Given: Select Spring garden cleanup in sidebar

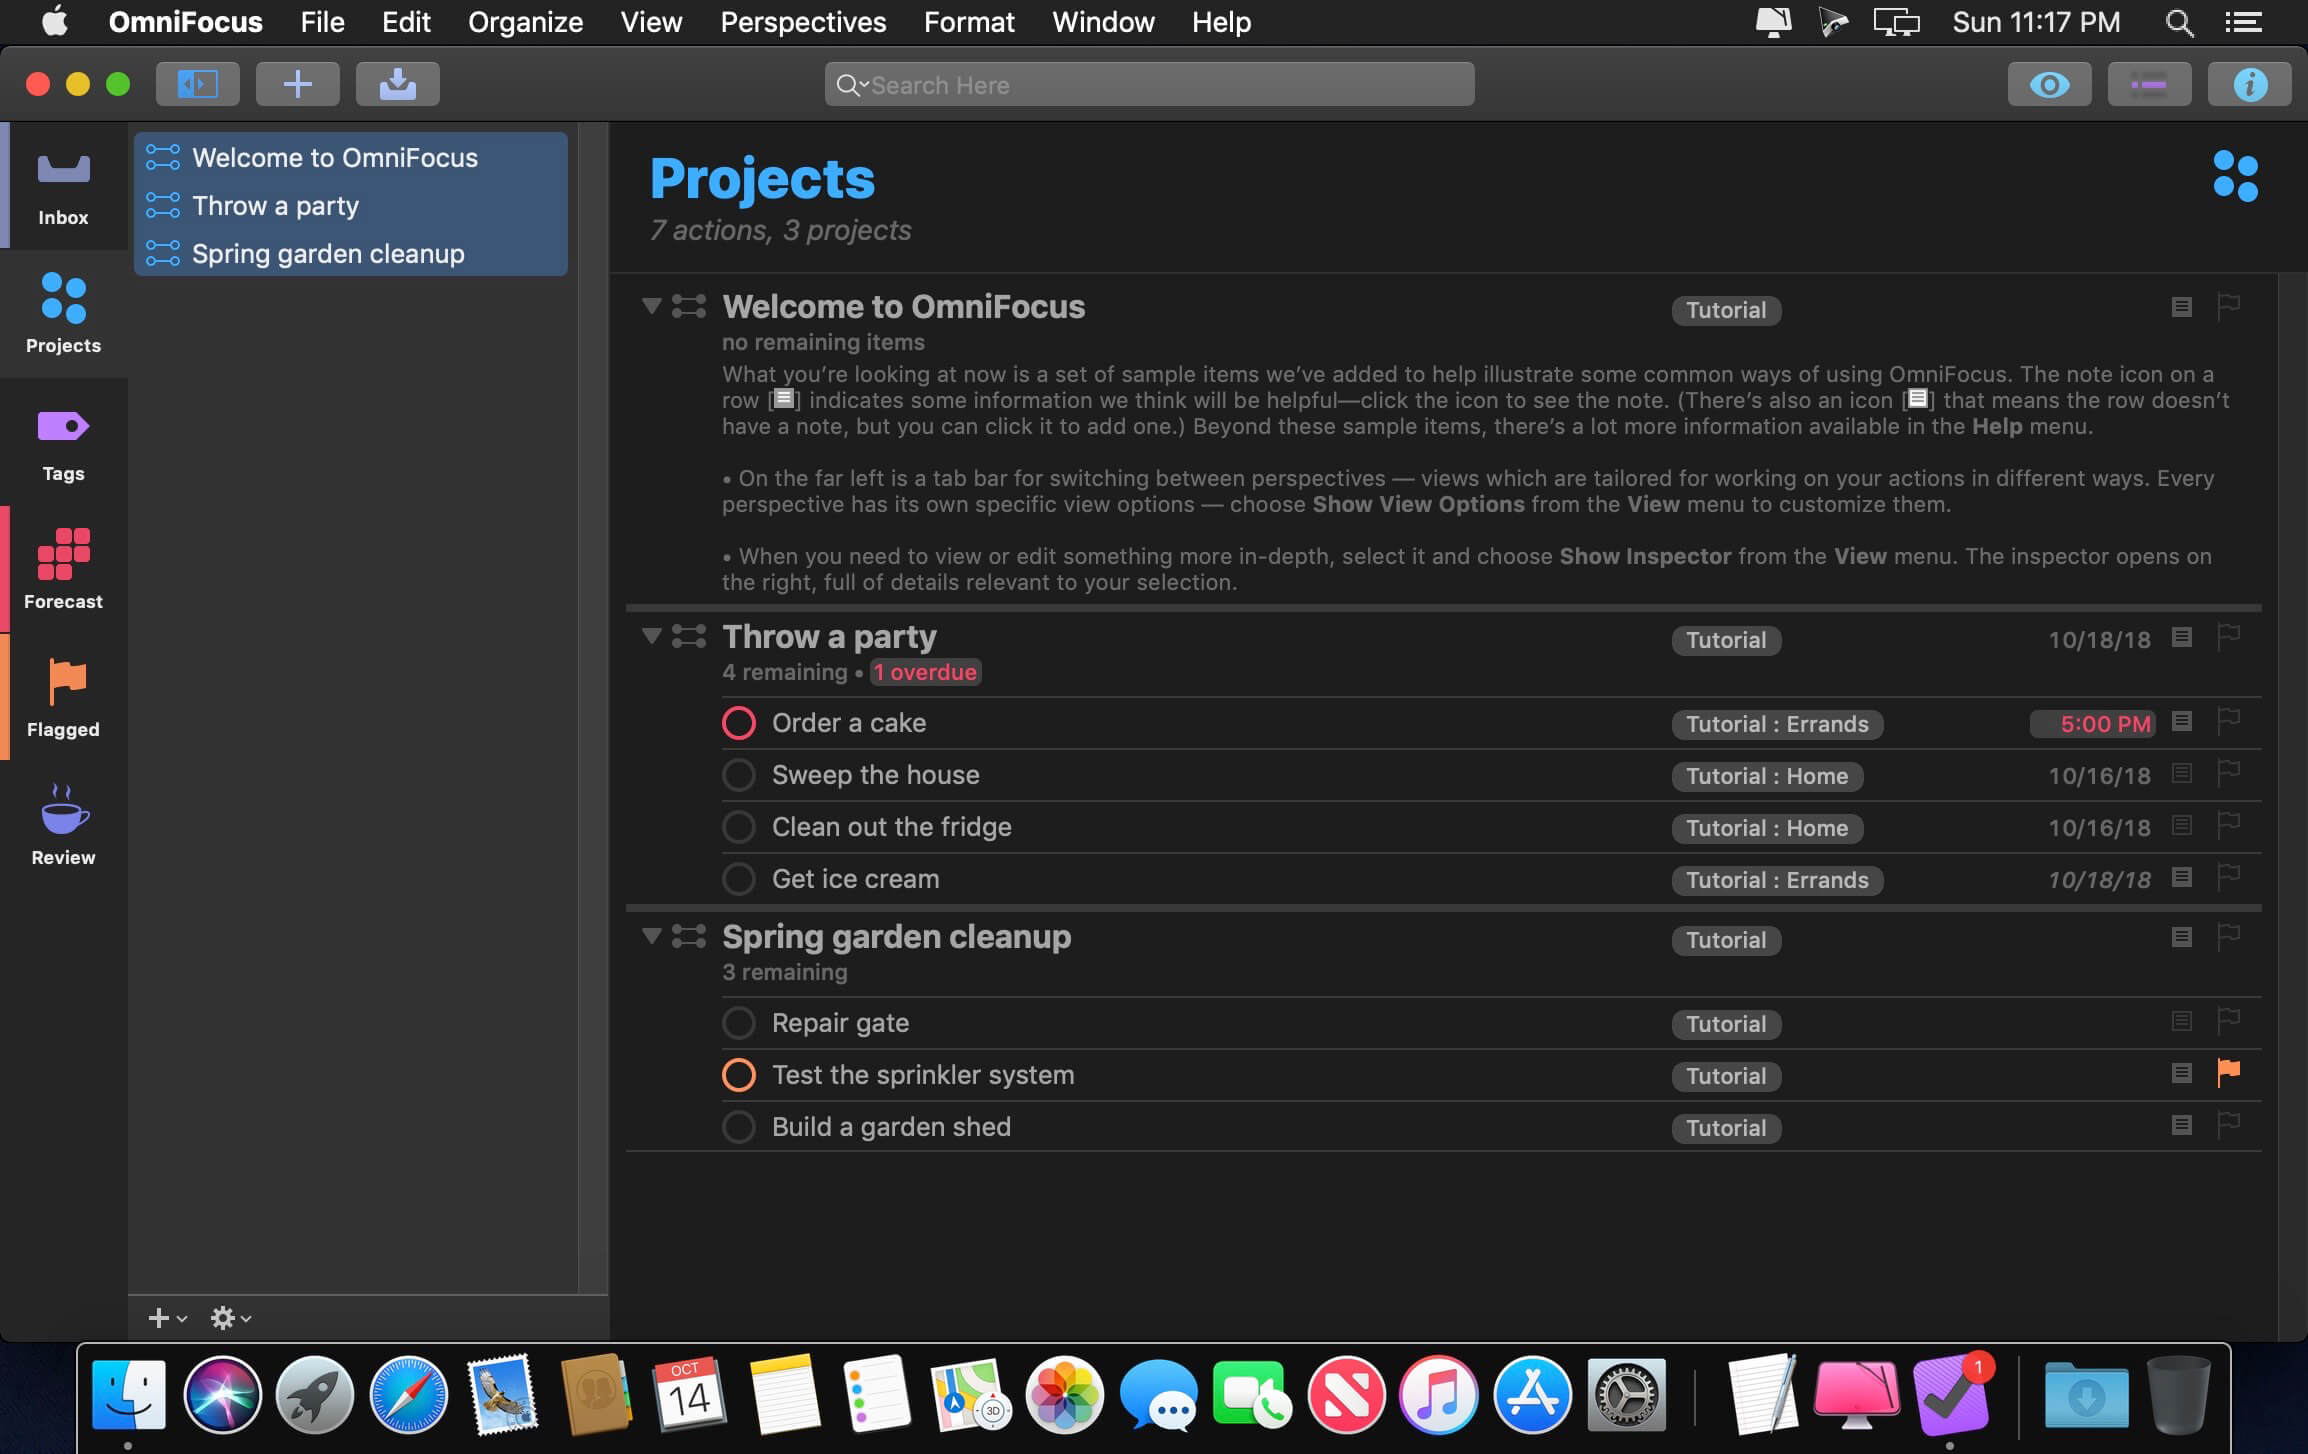Looking at the screenshot, I should coord(327,255).
